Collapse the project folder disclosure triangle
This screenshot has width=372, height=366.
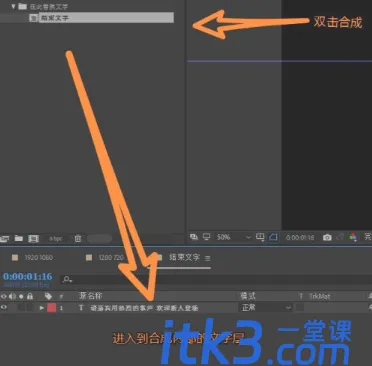tap(13, 6)
